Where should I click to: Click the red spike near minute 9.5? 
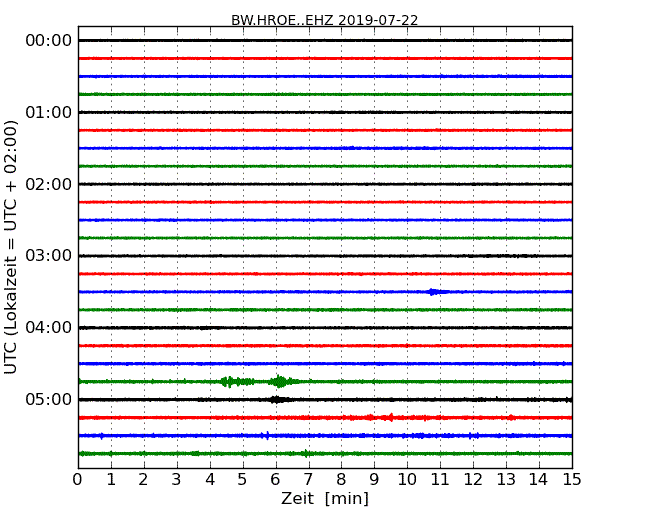[390, 417]
